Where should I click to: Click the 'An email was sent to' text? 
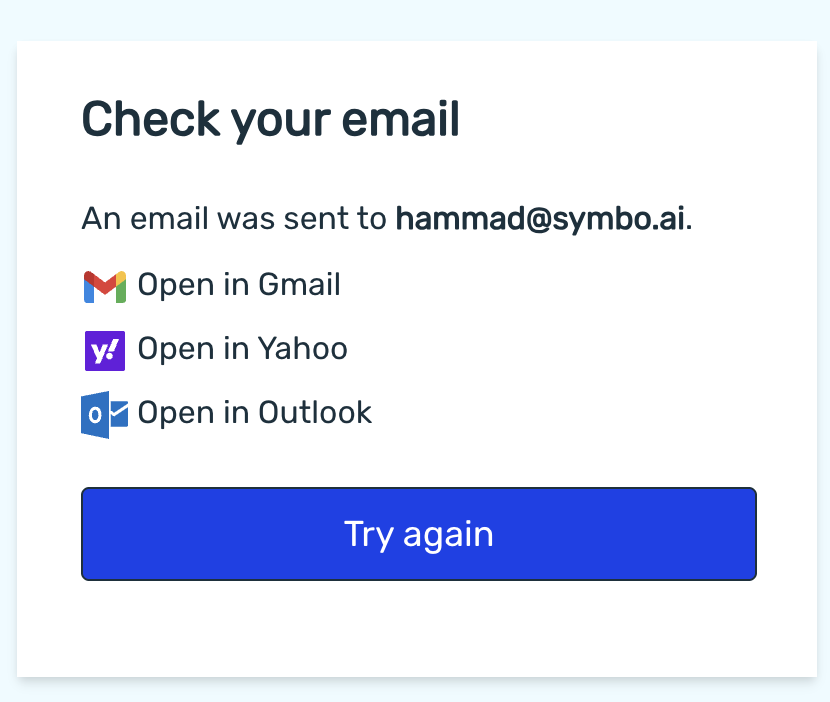234,219
